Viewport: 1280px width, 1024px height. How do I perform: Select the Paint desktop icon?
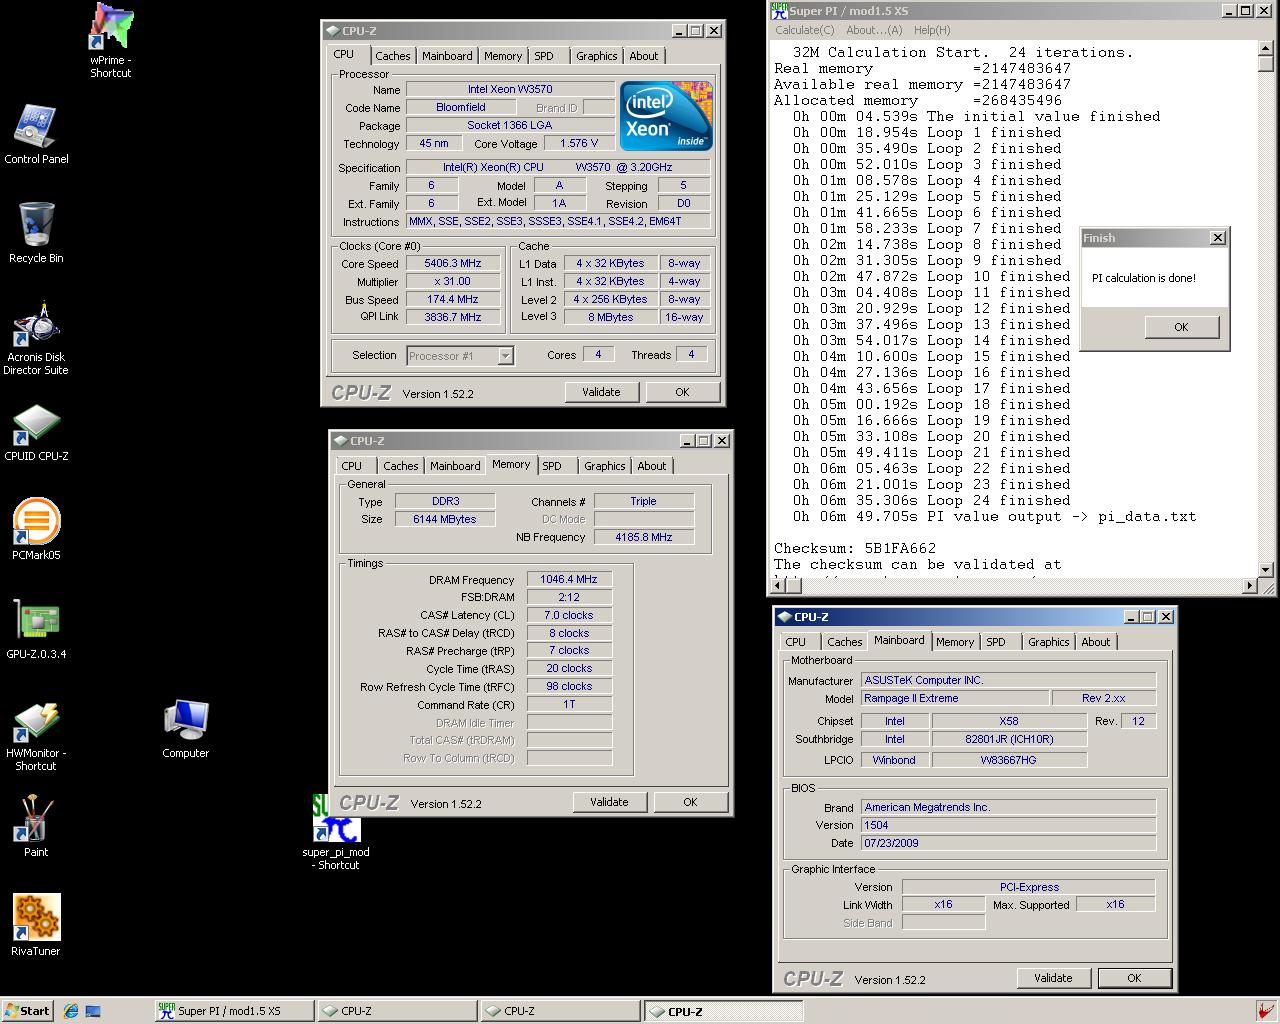point(36,827)
